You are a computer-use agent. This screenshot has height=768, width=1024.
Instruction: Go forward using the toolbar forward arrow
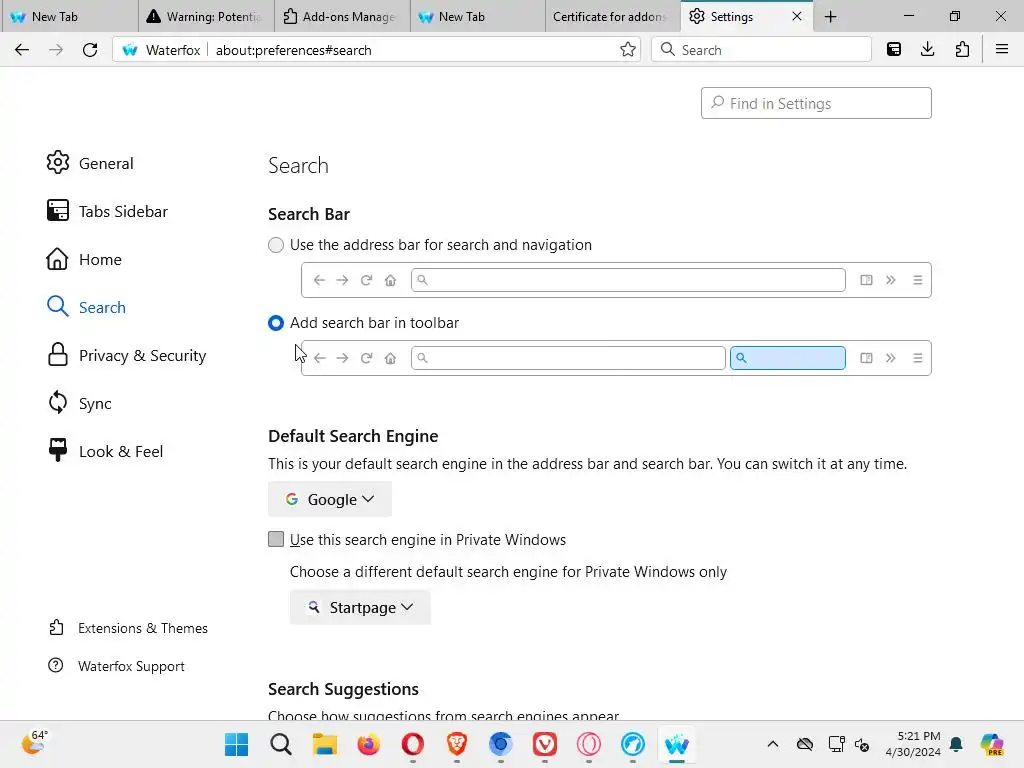[56, 50]
